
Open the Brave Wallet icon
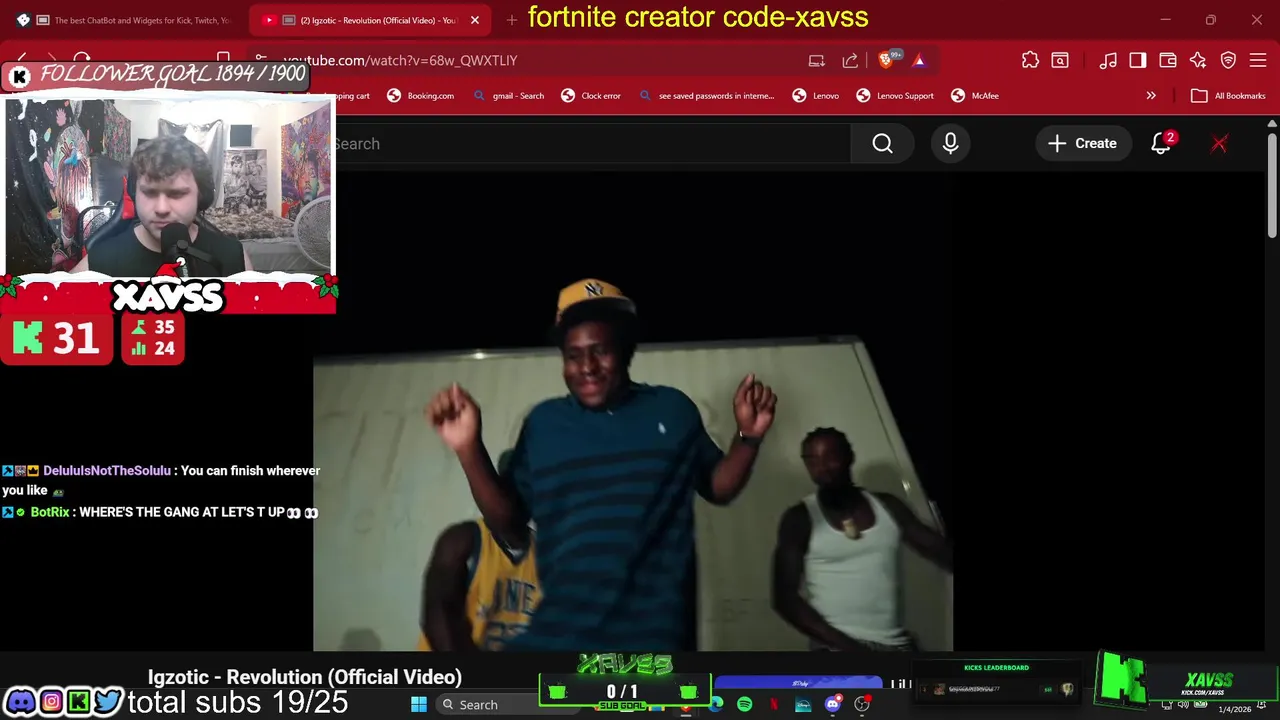[1168, 61]
